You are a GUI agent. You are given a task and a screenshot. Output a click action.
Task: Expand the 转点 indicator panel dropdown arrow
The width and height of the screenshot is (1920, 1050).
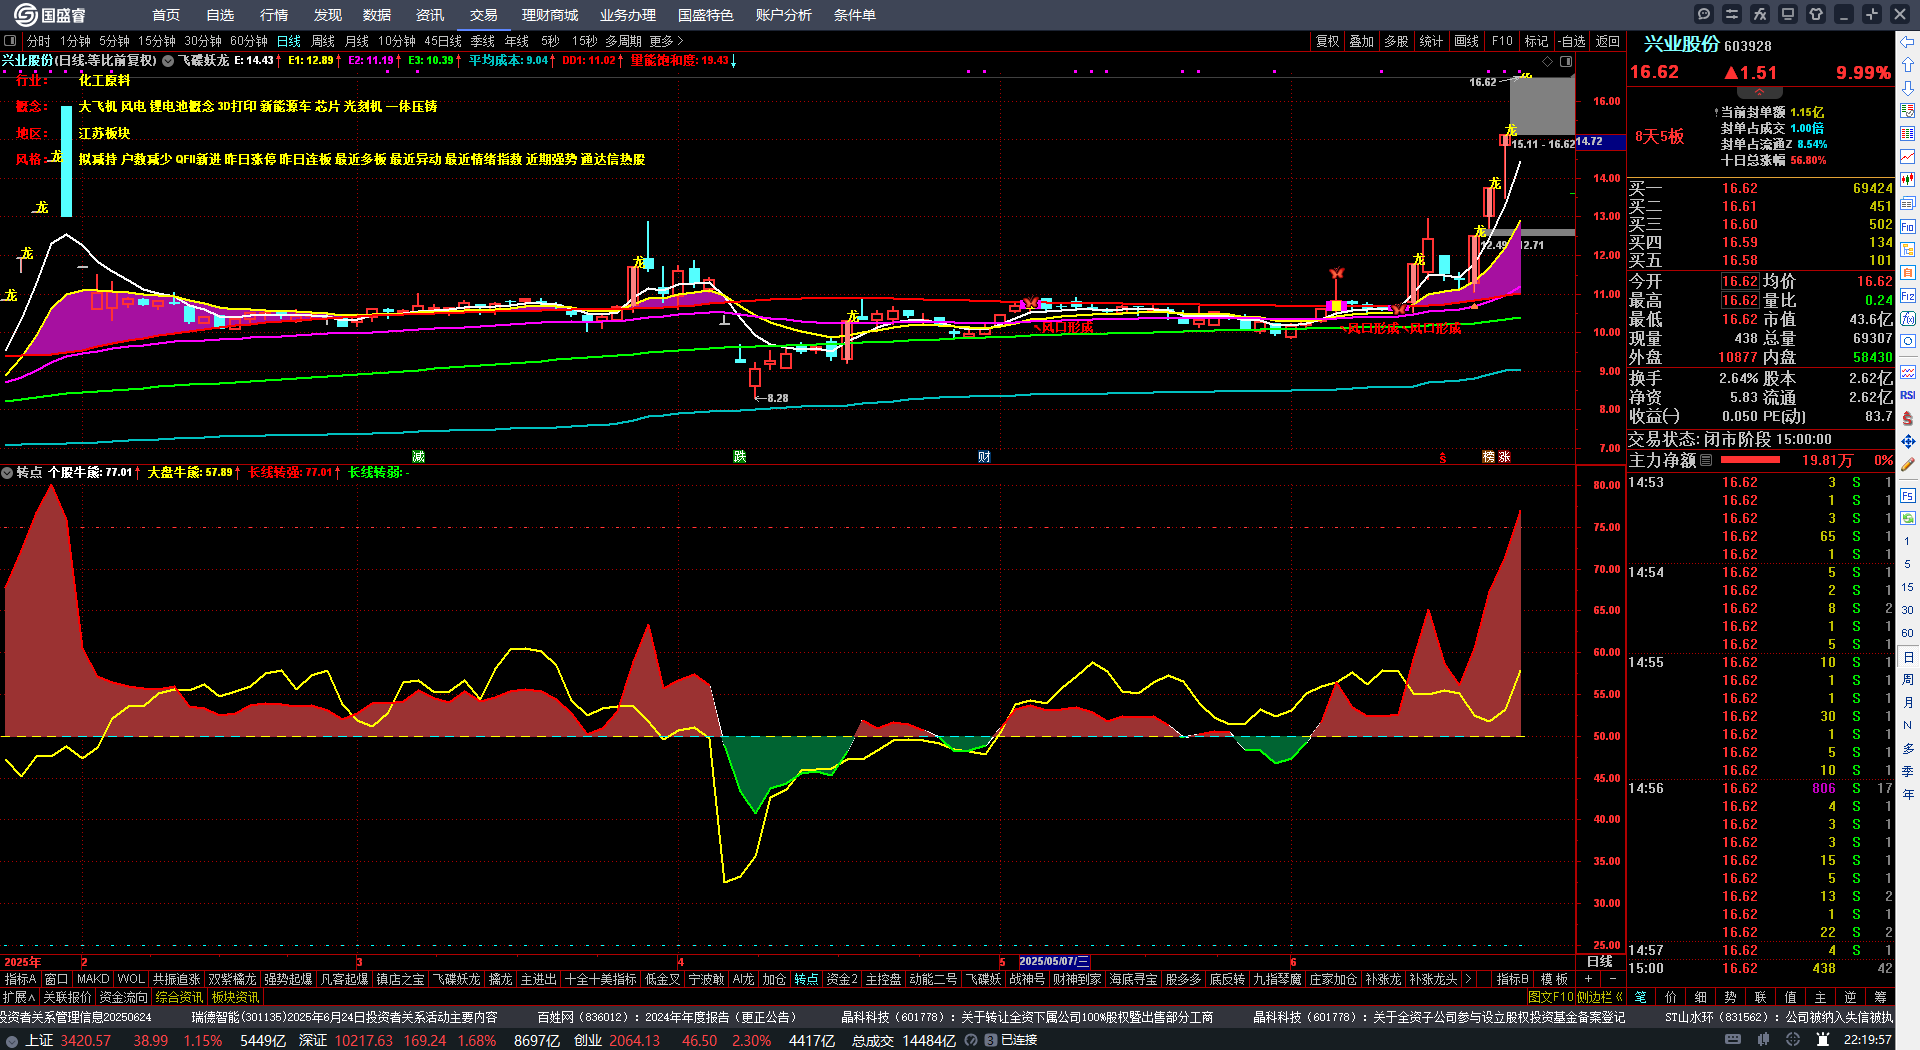point(7,472)
